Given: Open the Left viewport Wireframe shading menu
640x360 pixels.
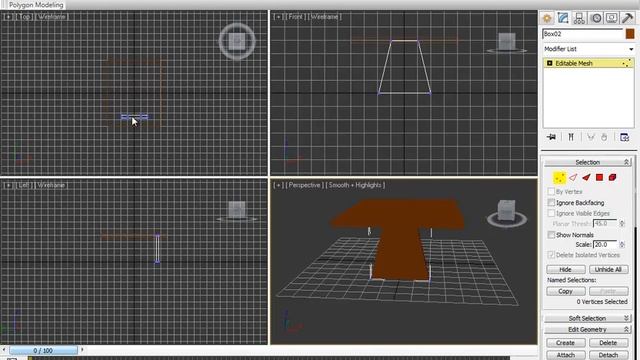Looking at the screenshot, I should tap(51, 185).
